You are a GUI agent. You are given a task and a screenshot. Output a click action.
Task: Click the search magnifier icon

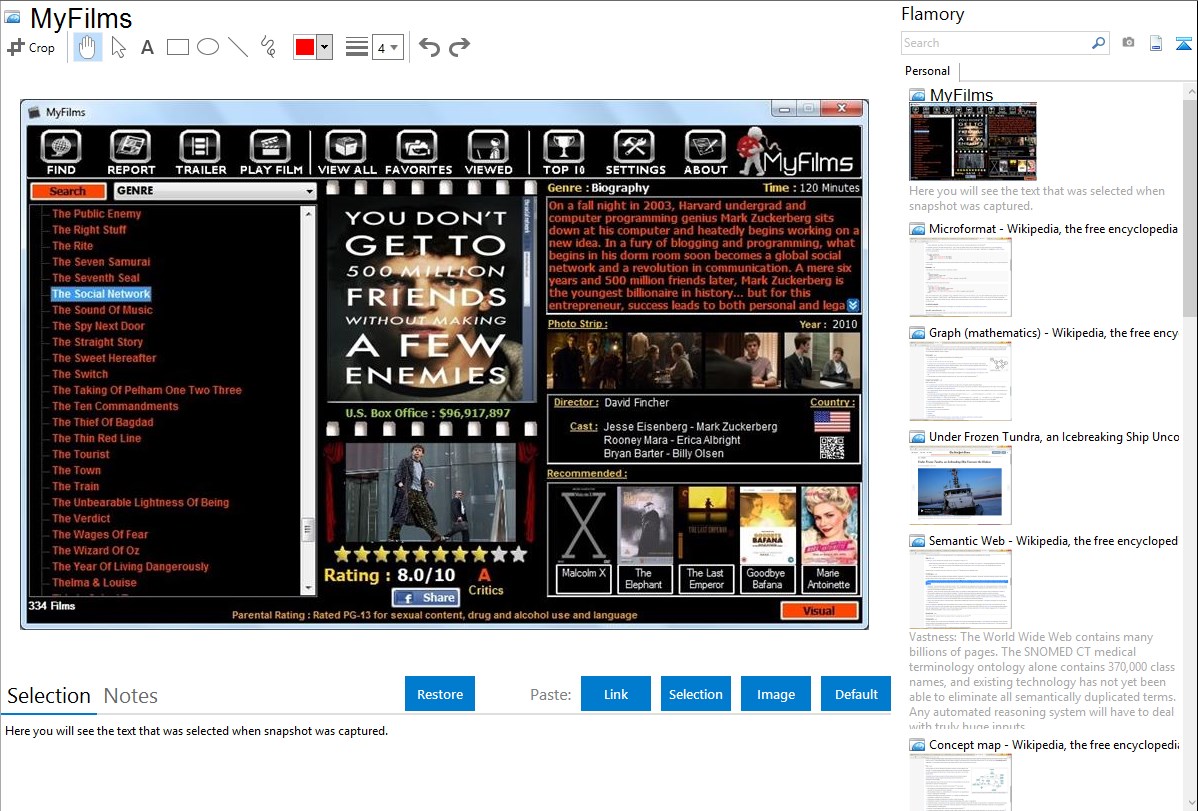[x=1099, y=43]
